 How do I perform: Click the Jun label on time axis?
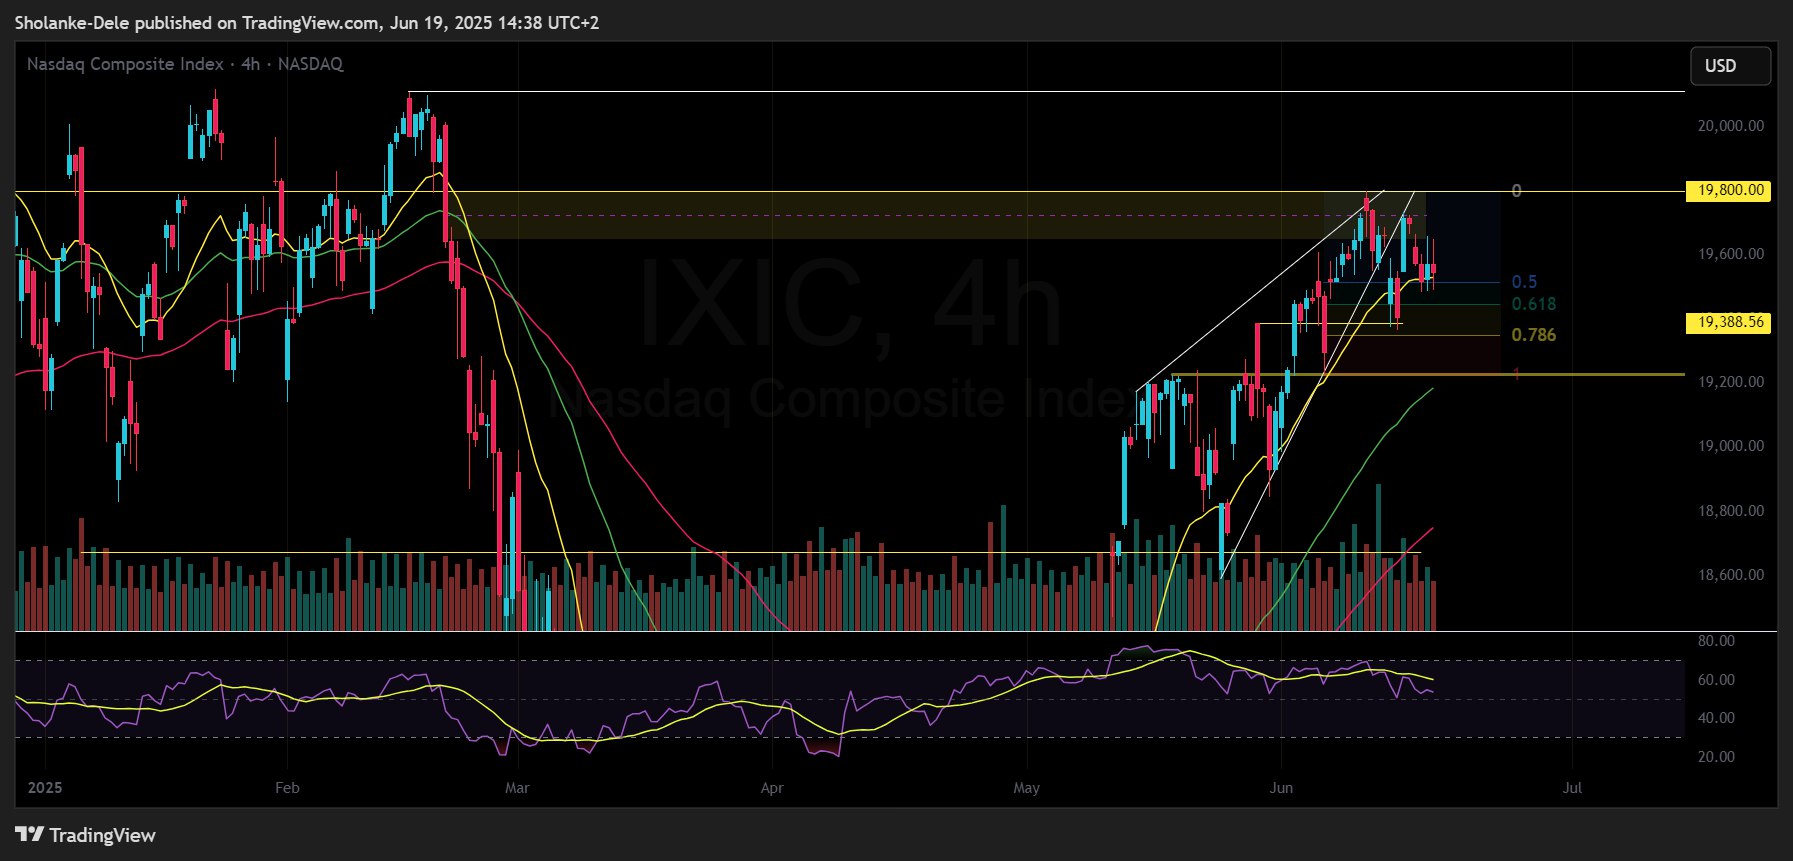point(1281,788)
